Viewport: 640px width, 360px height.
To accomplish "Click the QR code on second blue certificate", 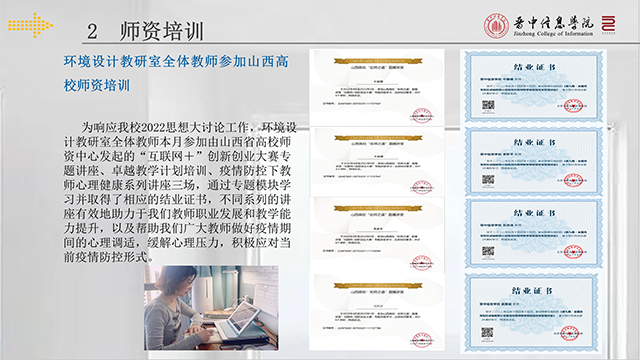I will tap(488, 180).
